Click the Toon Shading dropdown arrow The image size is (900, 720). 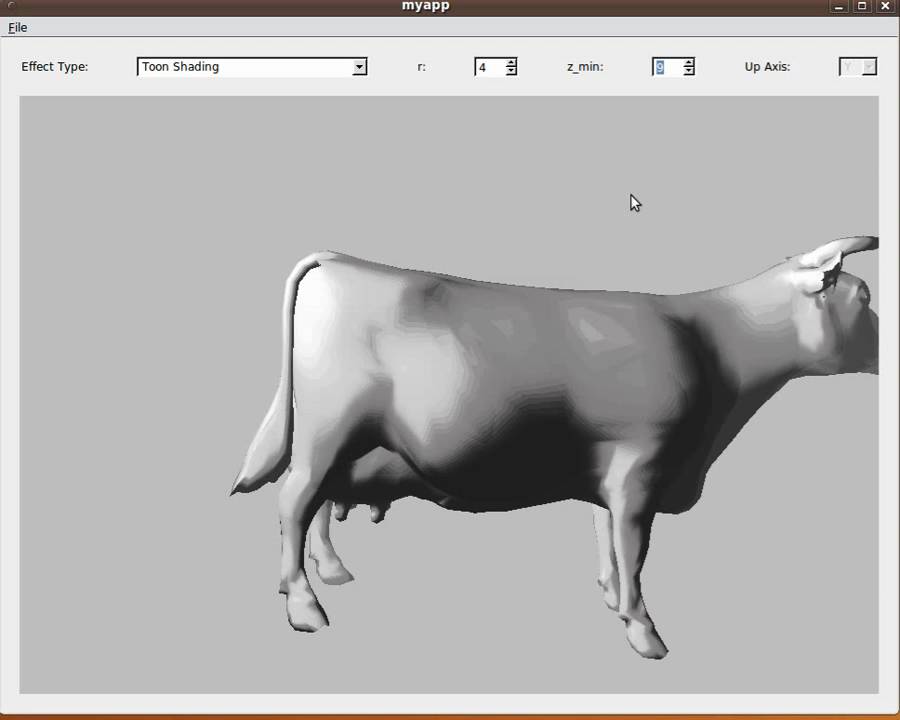tap(359, 67)
